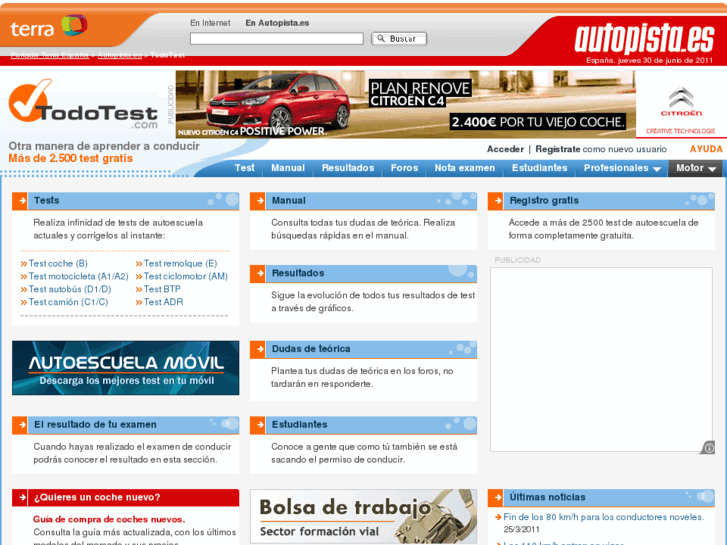727x545 pixels.
Task: Open the Resultados menu tab
Action: coord(348,168)
